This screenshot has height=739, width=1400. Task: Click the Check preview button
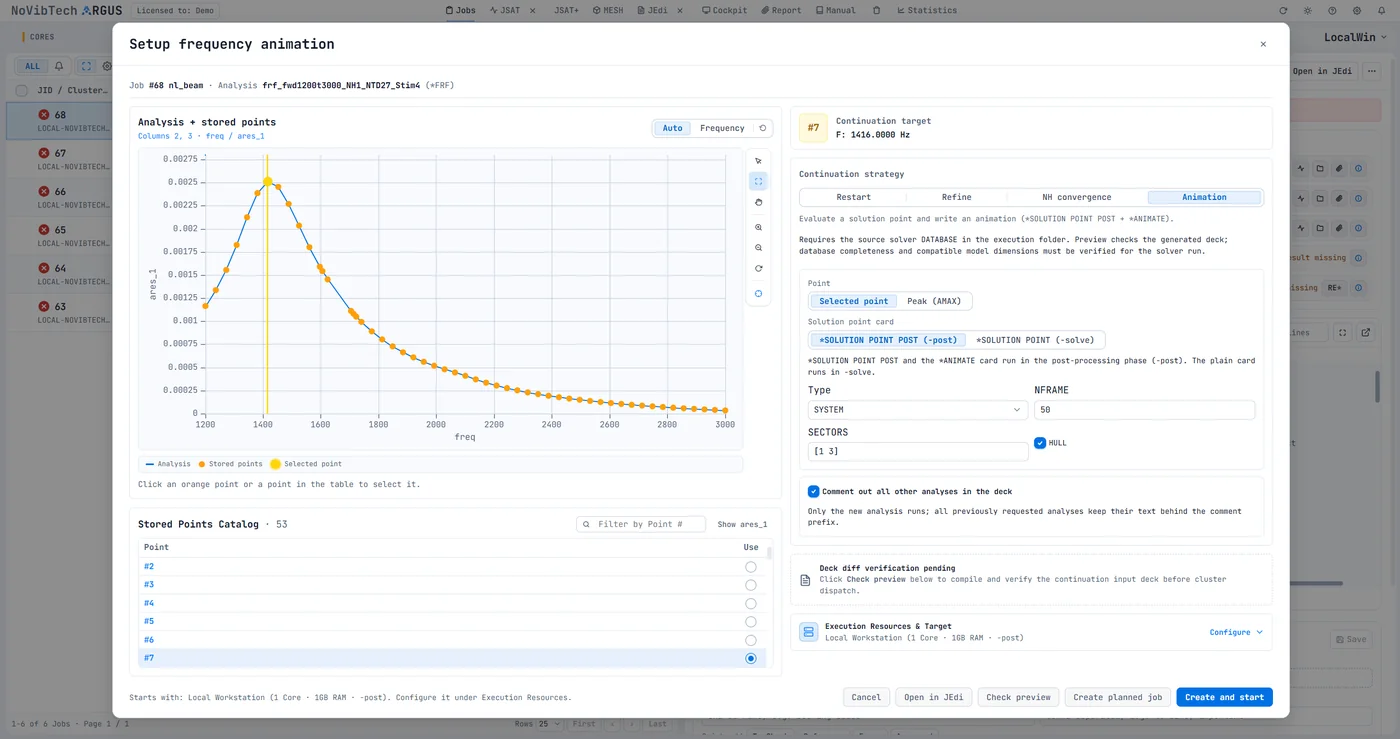[1018, 697]
